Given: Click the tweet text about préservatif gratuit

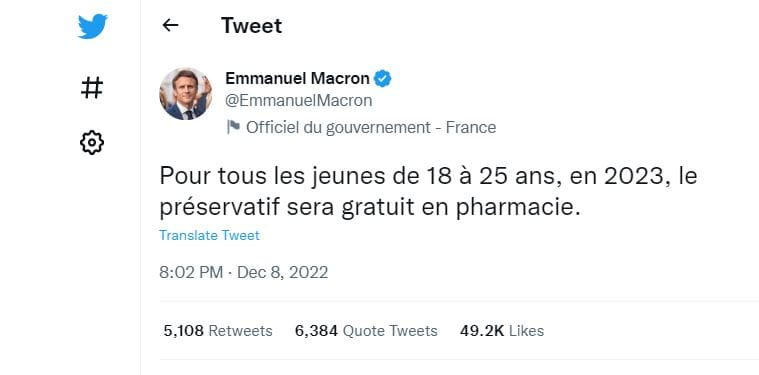Looking at the screenshot, I should click(428, 192).
